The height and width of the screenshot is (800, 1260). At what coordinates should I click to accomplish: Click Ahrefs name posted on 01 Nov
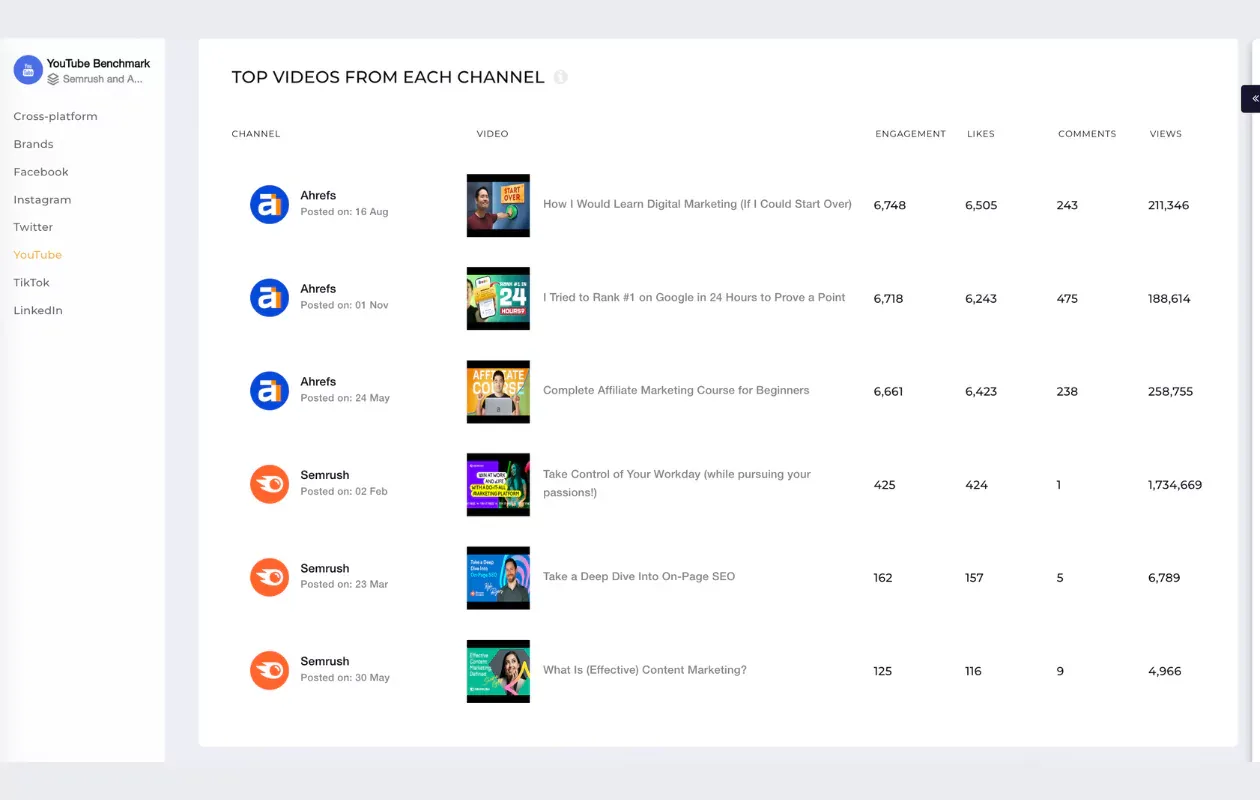point(318,288)
